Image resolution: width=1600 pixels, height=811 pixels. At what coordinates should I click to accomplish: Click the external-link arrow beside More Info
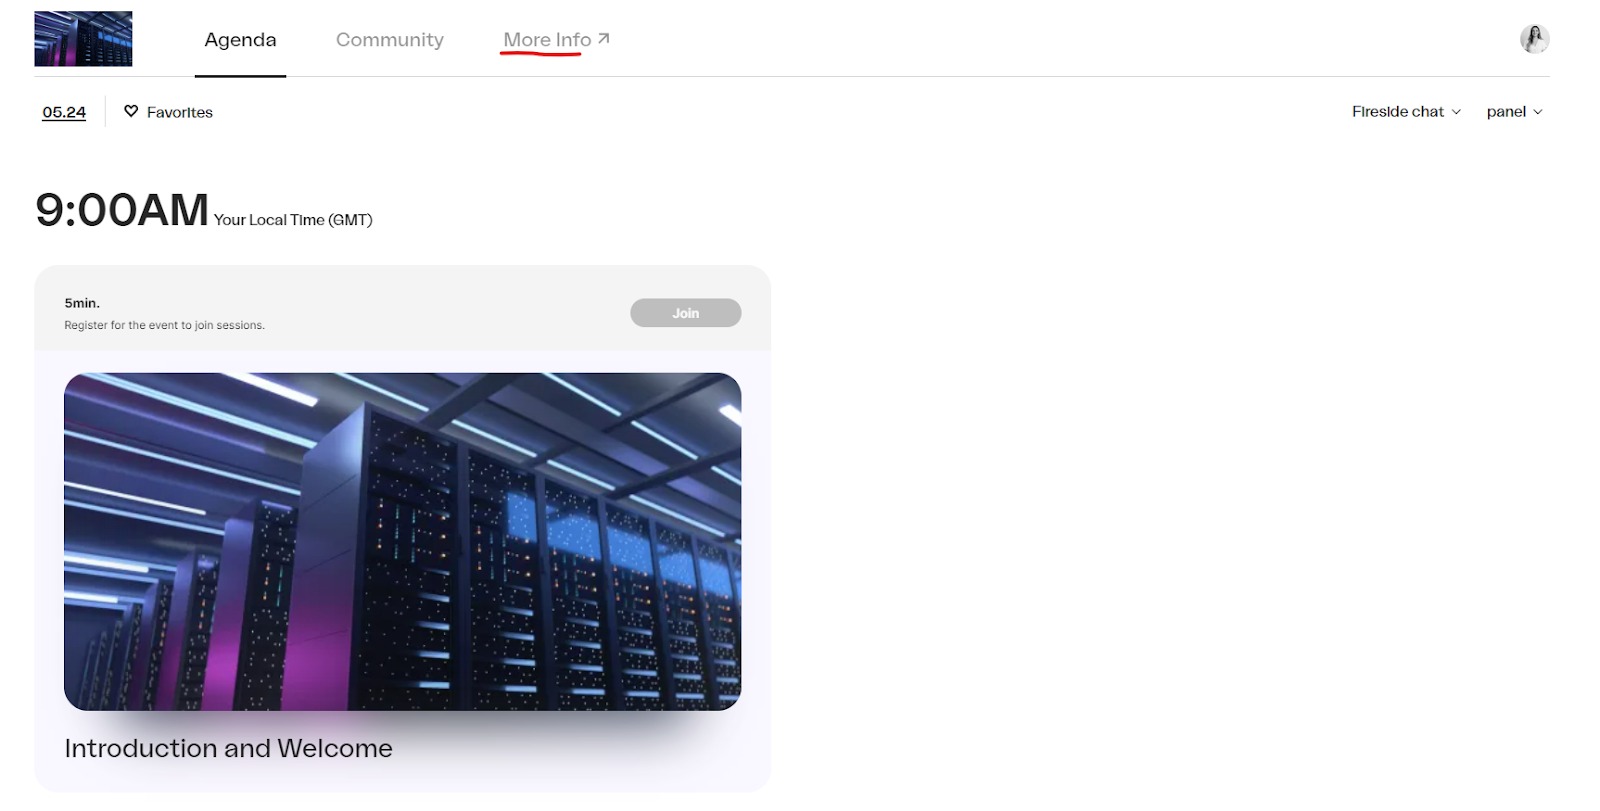coord(603,39)
